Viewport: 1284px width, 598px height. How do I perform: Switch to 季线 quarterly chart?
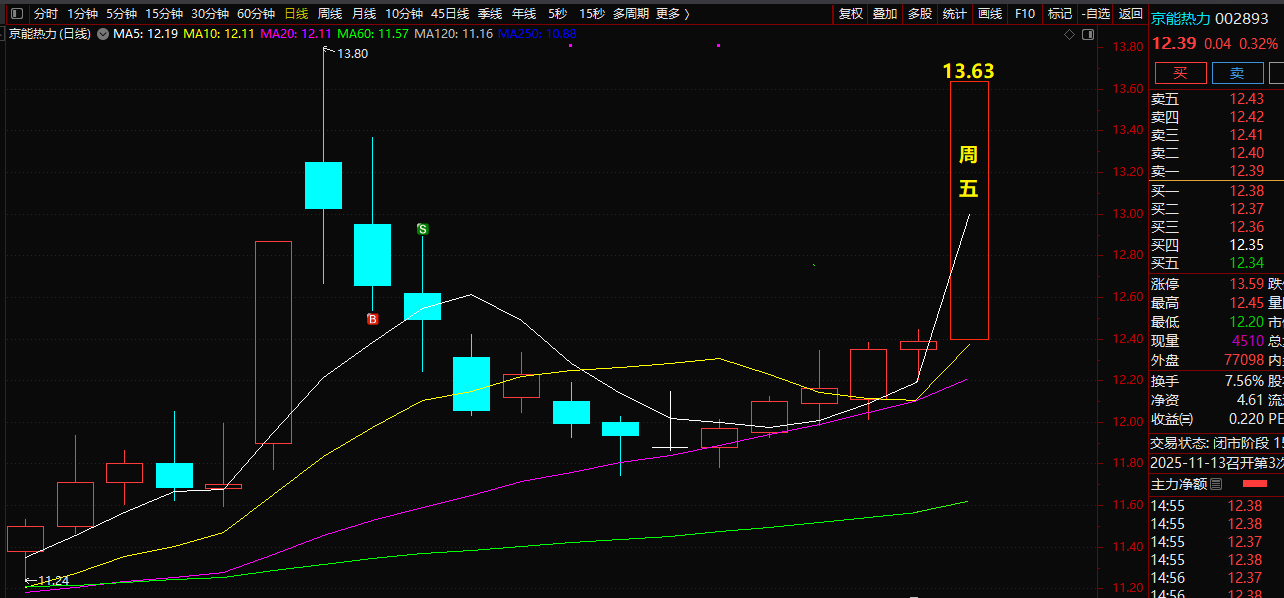(x=490, y=14)
